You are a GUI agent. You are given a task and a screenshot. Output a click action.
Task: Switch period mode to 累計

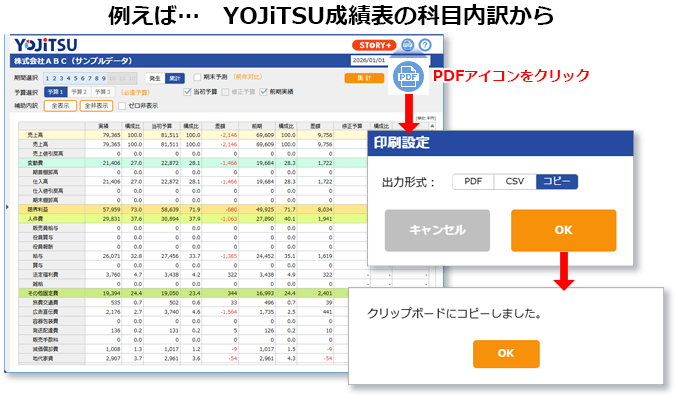click(x=175, y=78)
